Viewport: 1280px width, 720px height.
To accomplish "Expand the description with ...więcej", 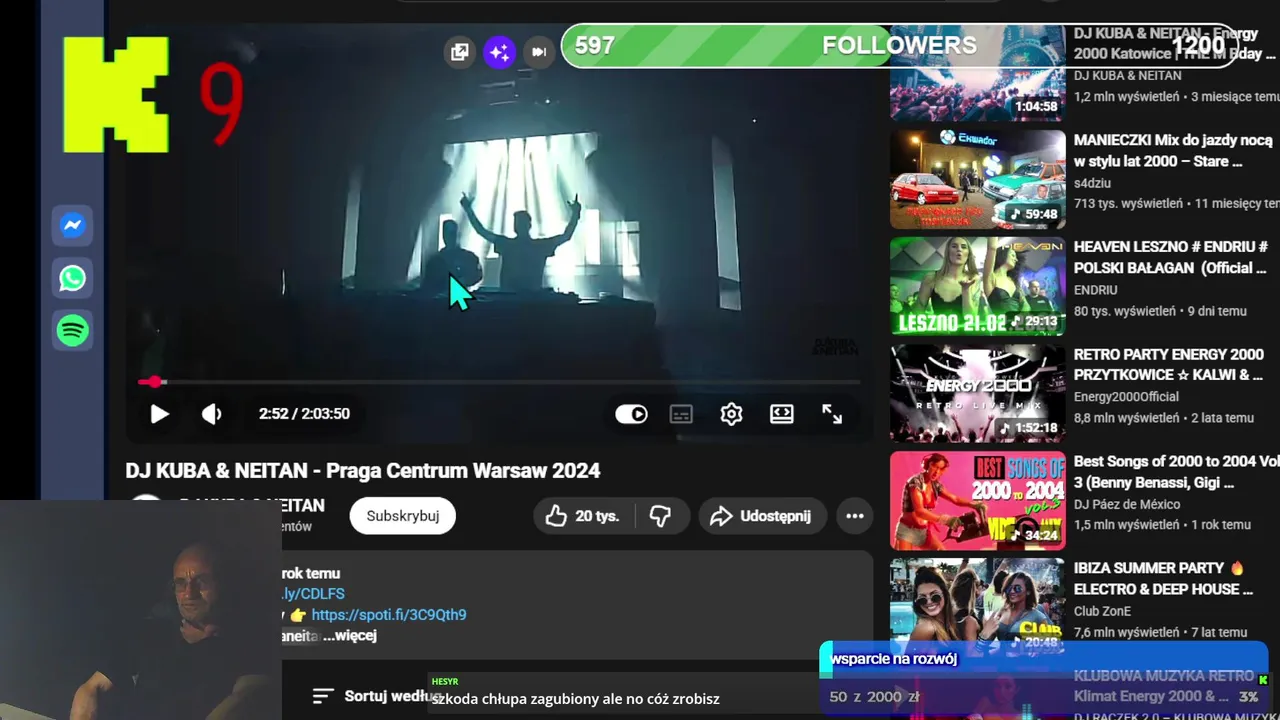I will click(350, 636).
